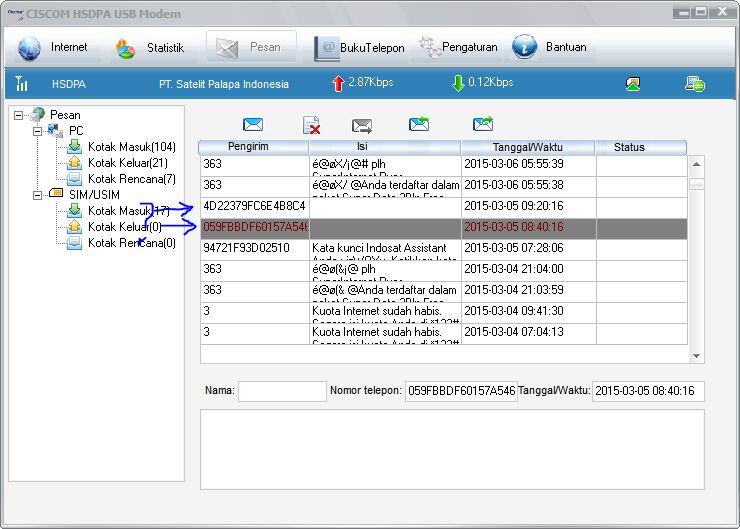The image size is (740, 529).
Task: Open PC Kotak Keluar(21) folder
Action: 127,163
